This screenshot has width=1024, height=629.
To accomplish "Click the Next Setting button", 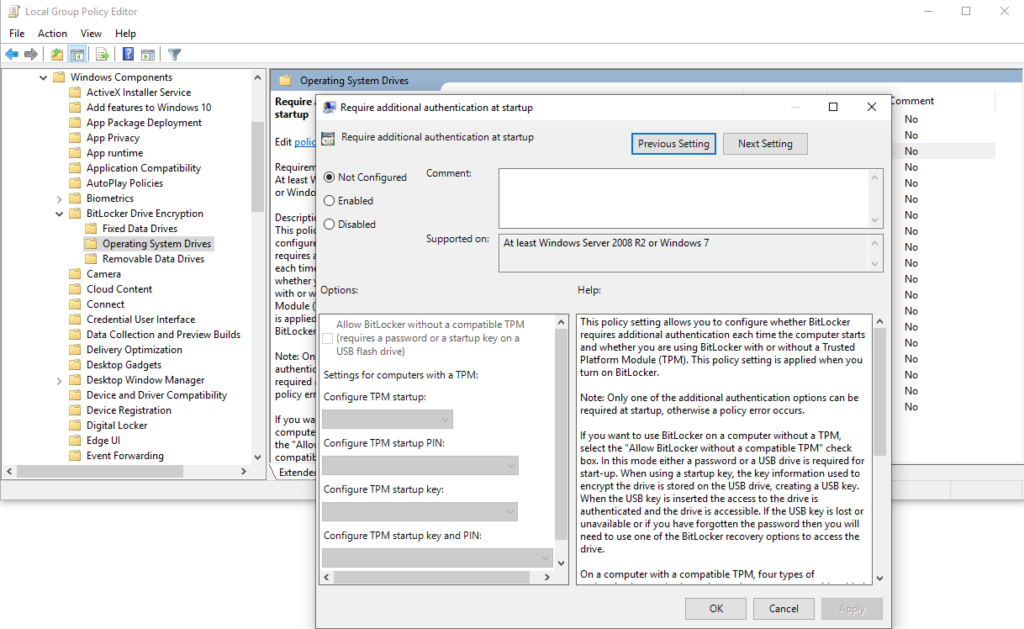I will pos(765,143).
